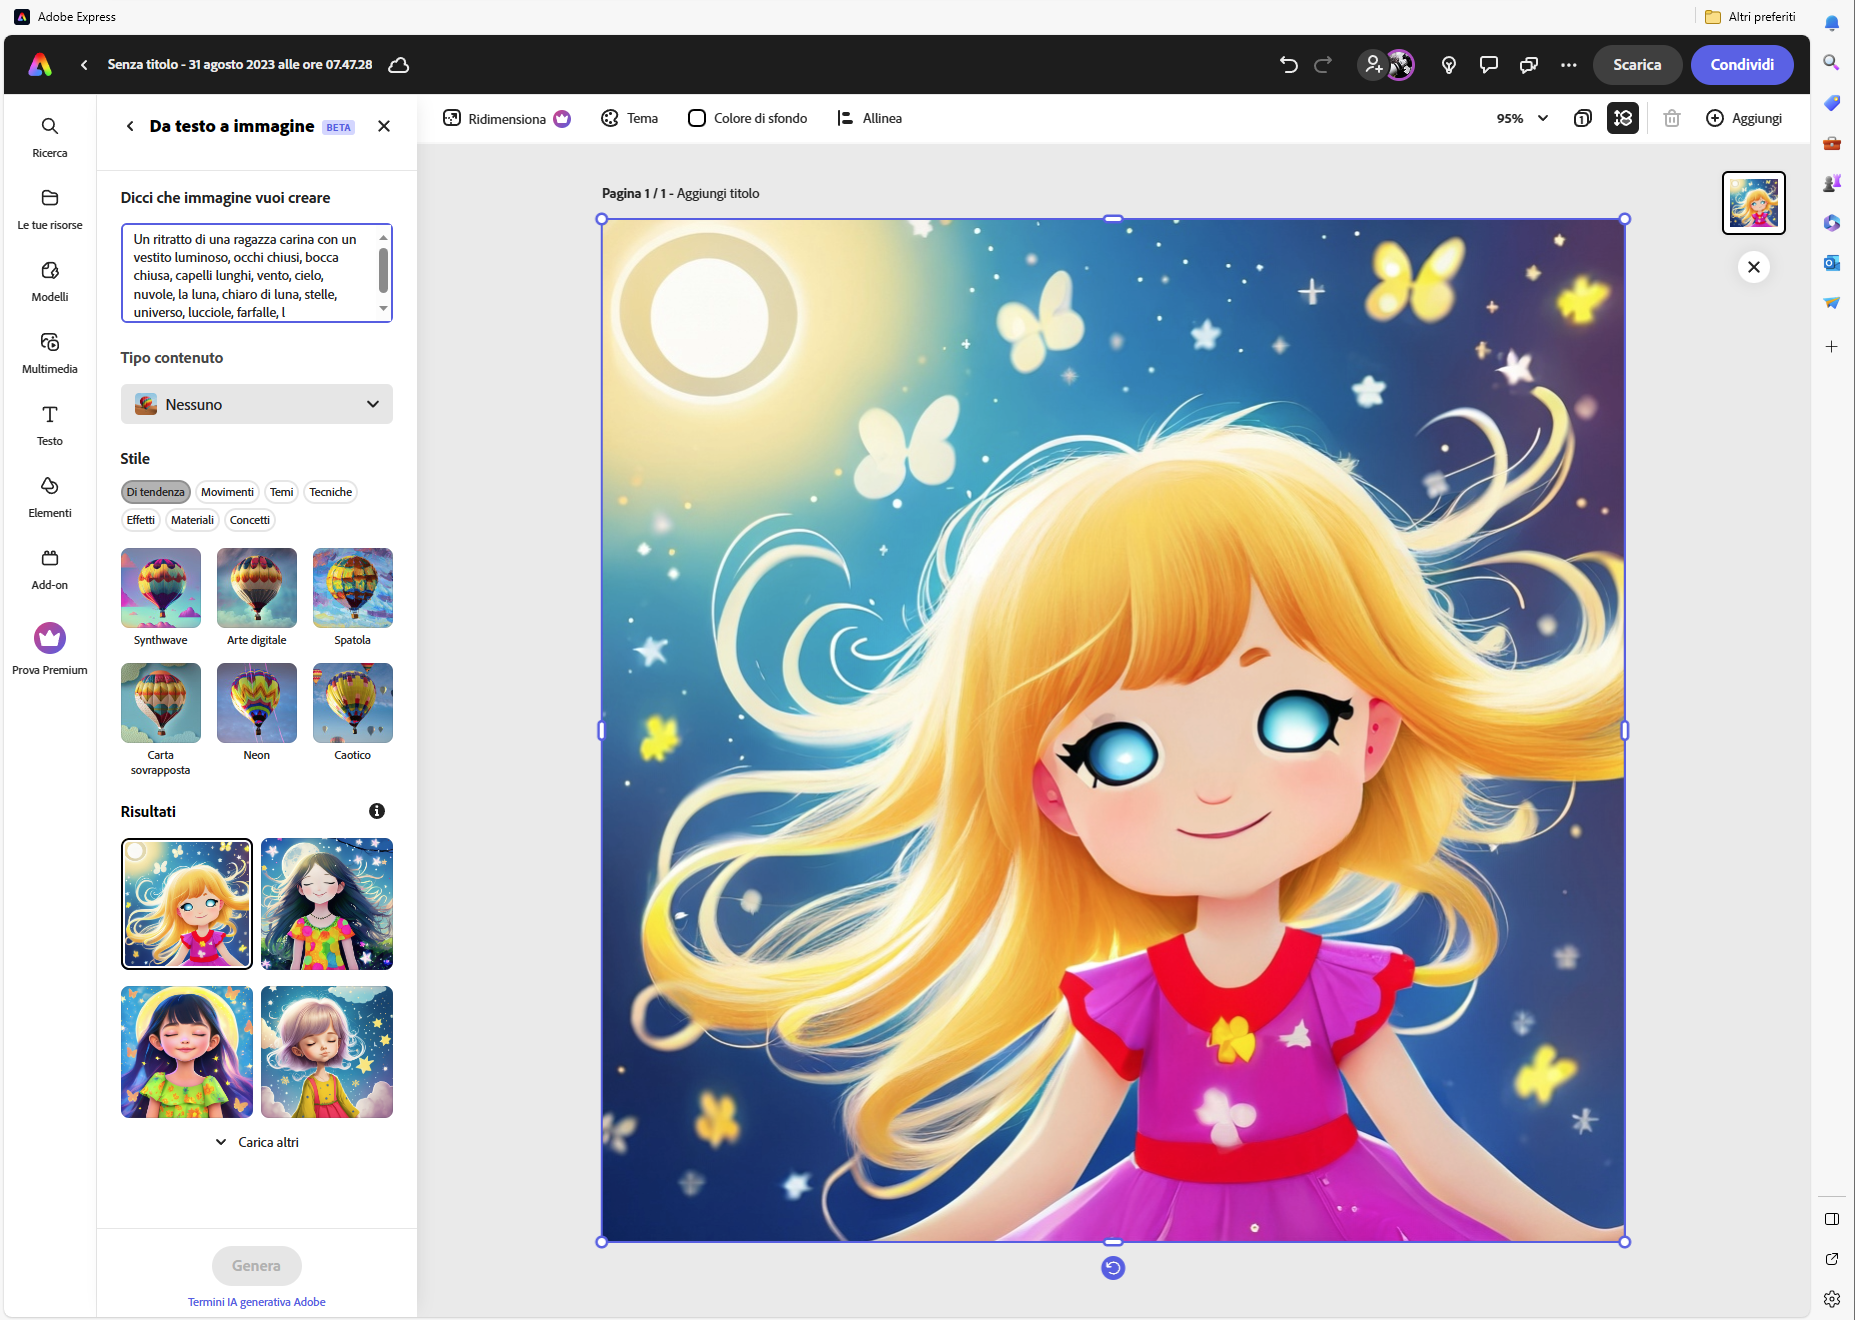Select the Testo tool in sidebar
1855x1320 pixels.
(50, 425)
